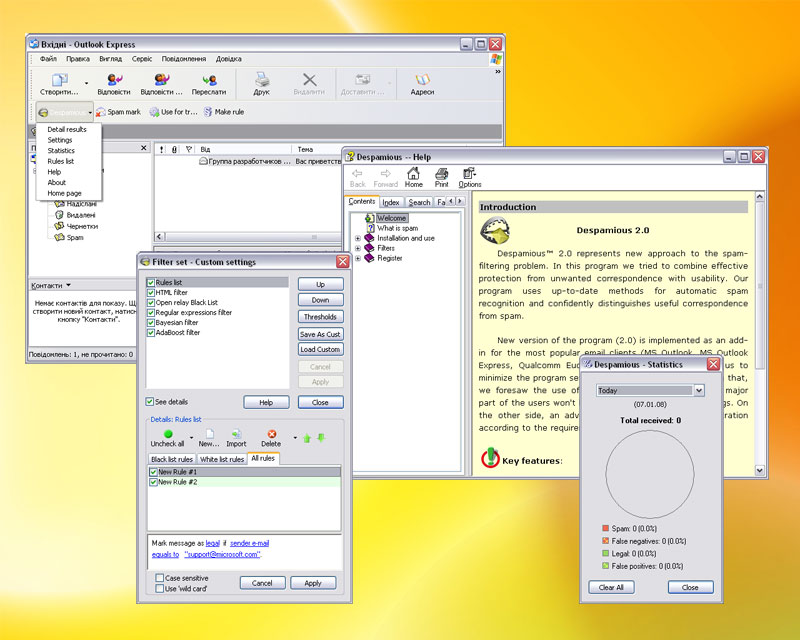This screenshot has width=800, height=640.
Task: Click the Forward arrow in Despamious Help
Action: 386,174
